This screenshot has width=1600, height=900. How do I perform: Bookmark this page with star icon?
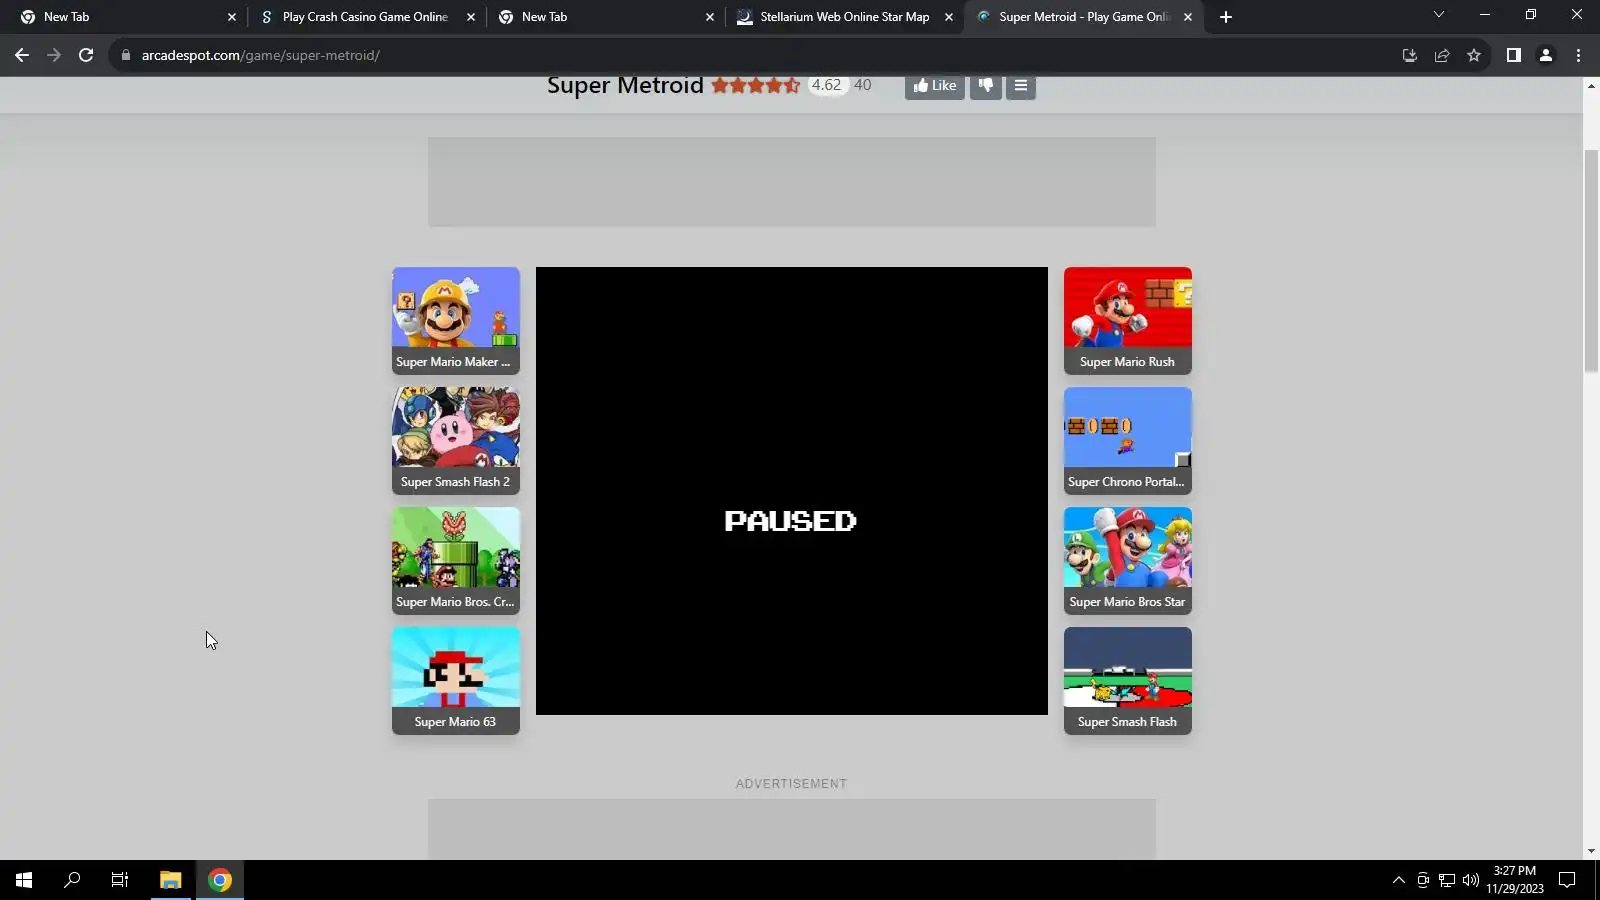tap(1474, 55)
